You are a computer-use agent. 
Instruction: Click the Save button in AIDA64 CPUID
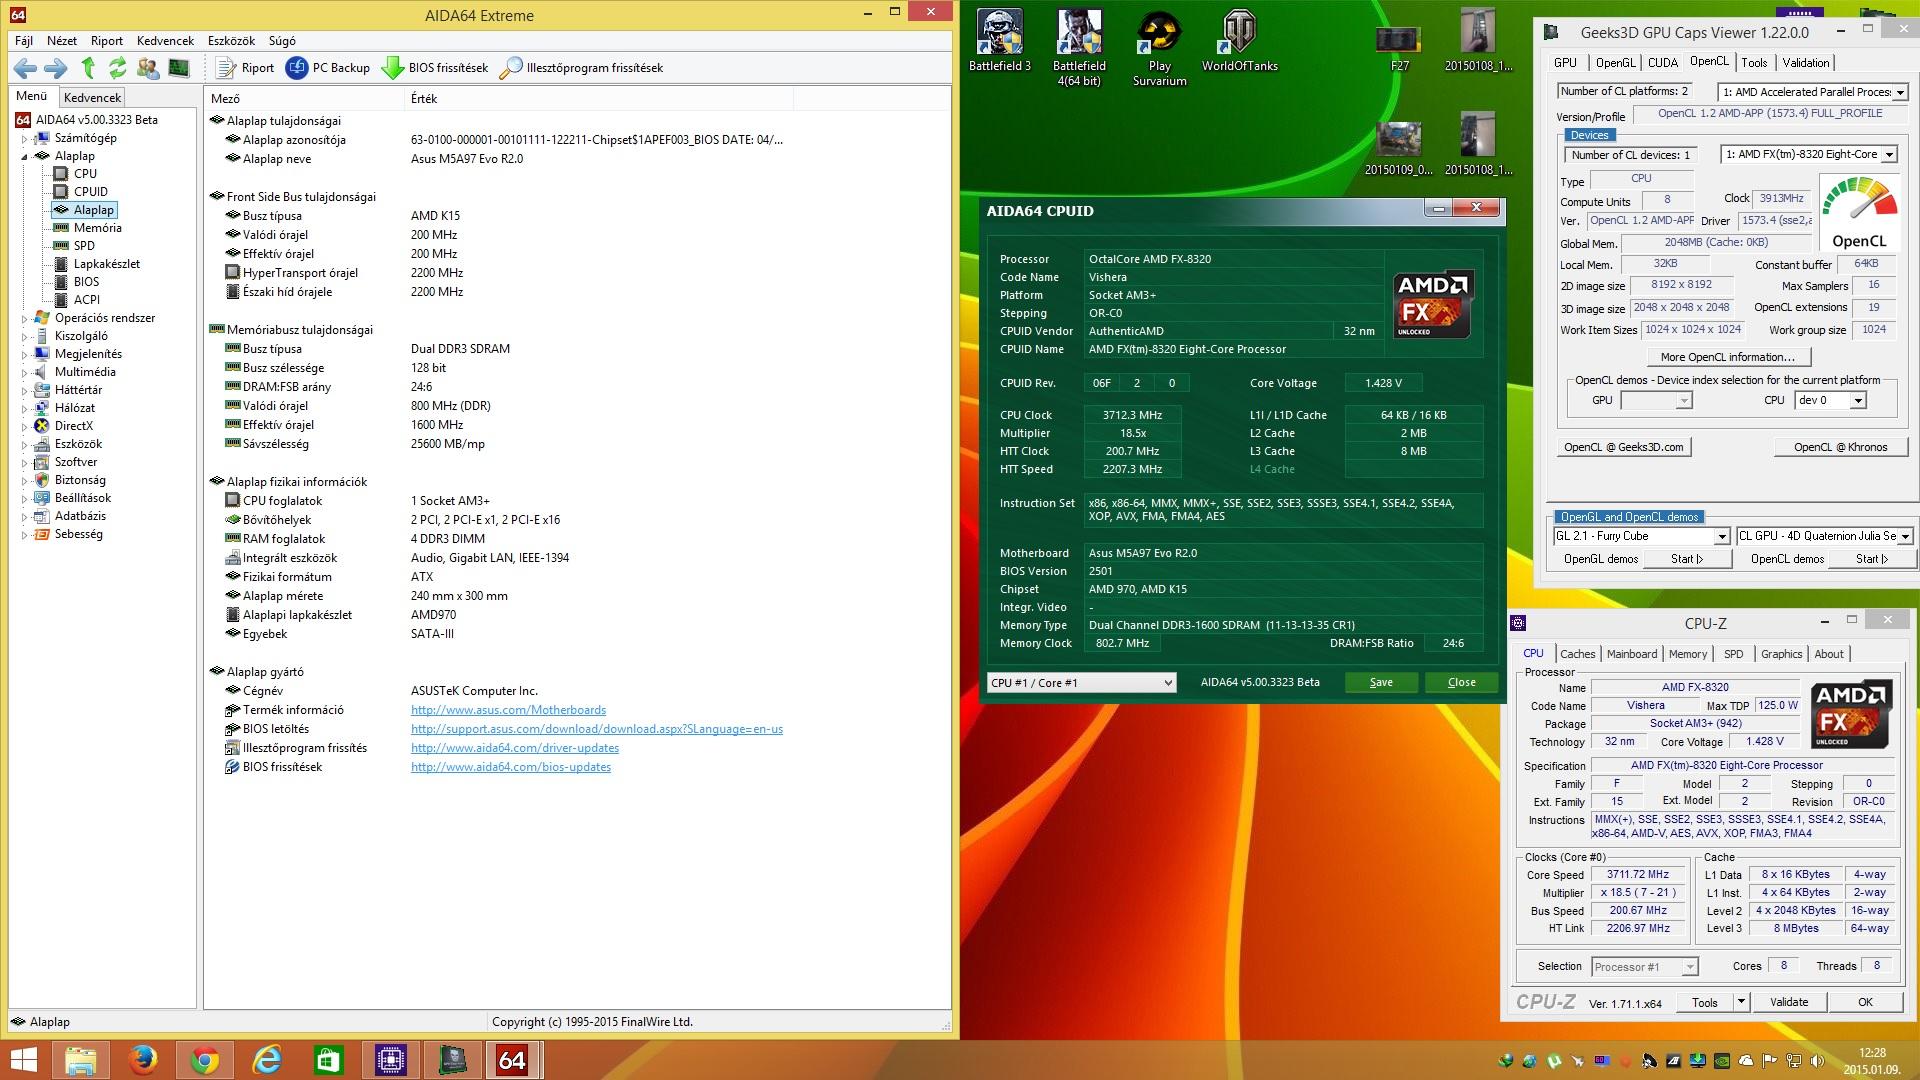click(1380, 683)
